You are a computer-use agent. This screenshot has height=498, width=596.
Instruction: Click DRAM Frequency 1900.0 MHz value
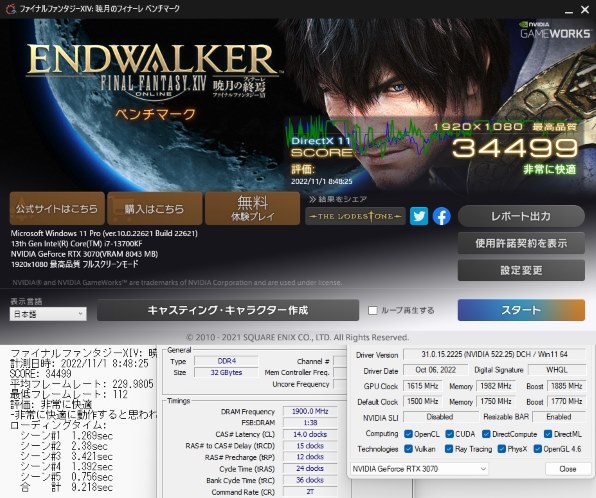(310, 411)
